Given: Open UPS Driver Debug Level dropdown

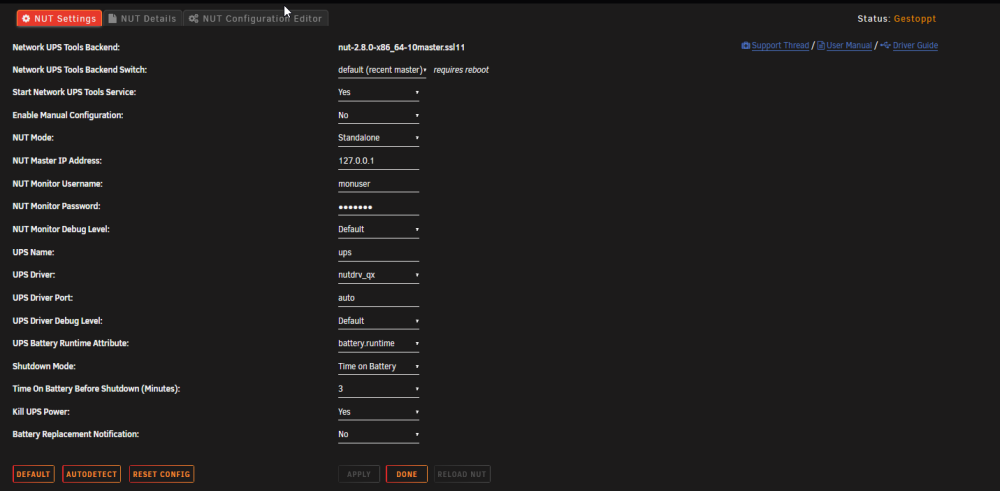Looking at the screenshot, I should click(378, 321).
